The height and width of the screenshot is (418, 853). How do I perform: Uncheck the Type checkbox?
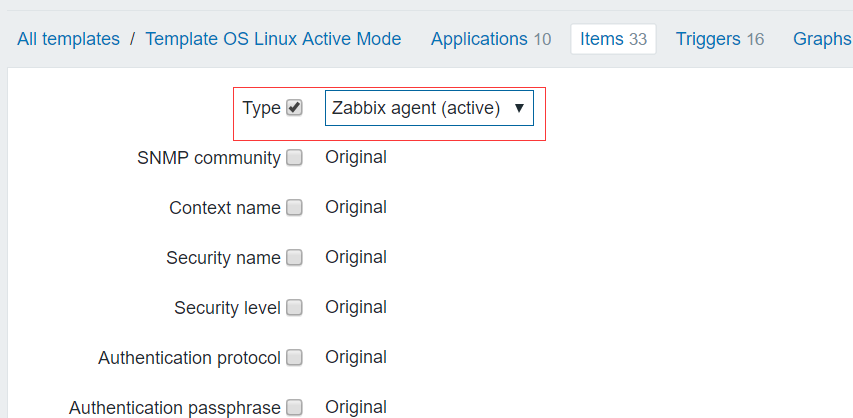[x=294, y=108]
